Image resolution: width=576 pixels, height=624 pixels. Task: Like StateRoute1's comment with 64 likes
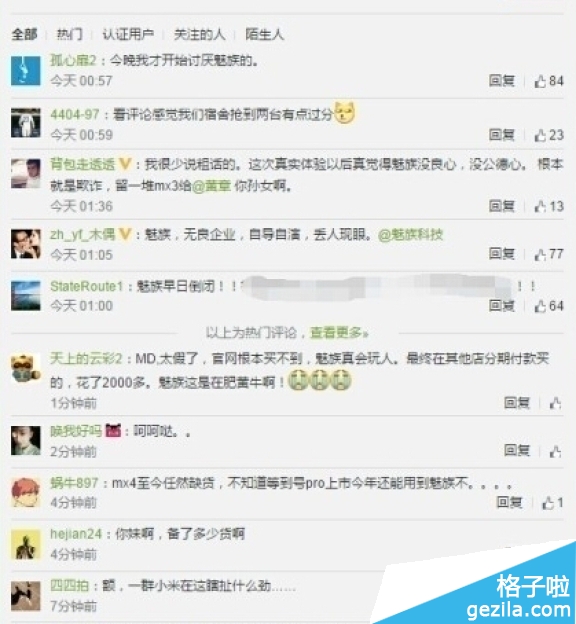coord(549,306)
